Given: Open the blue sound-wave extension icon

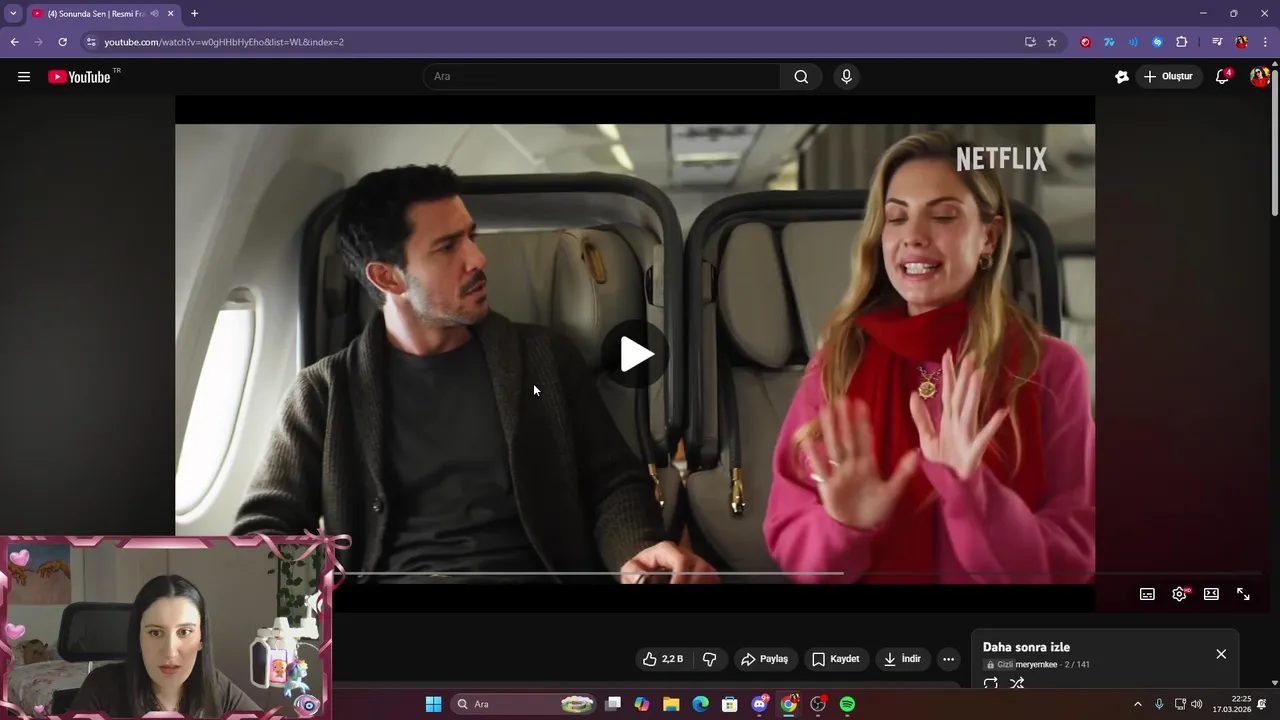Looking at the screenshot, I should [x=1133, y=42].
